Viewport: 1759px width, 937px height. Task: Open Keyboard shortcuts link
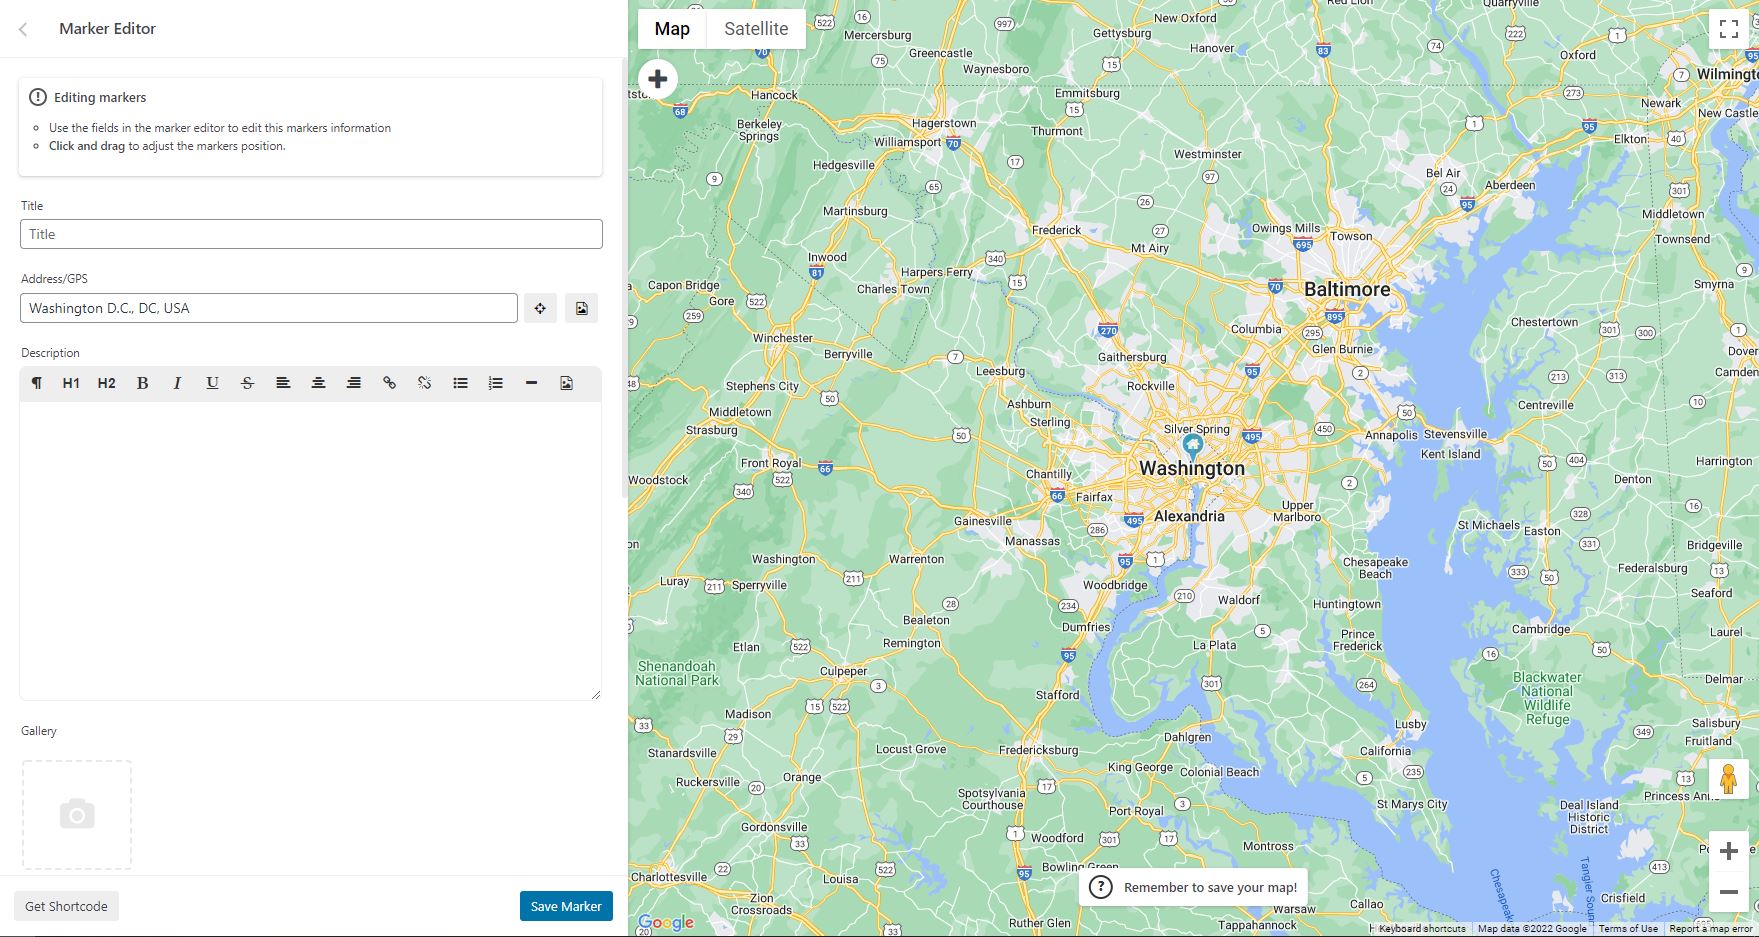(x=1422, y=929)
